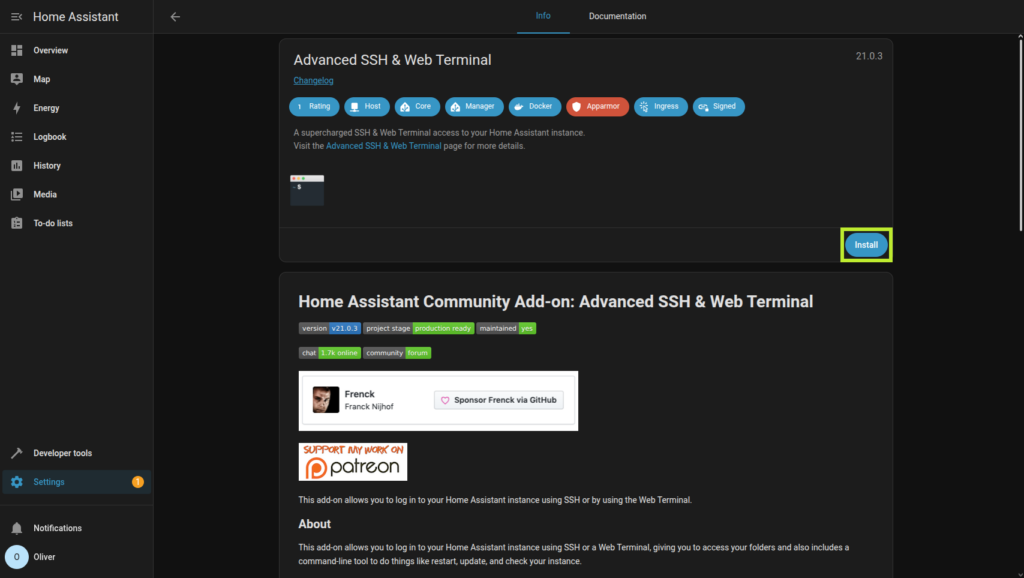Click the Host capability chip
This screenshot has height=578, width=1024.
pyautogui.click(x=367, y=106)
